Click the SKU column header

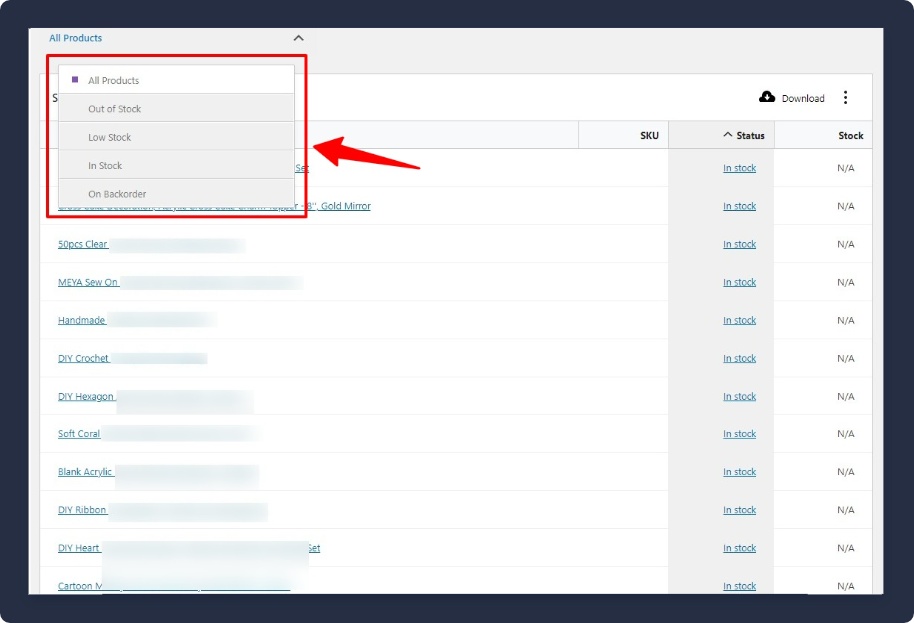pos(649,136)
